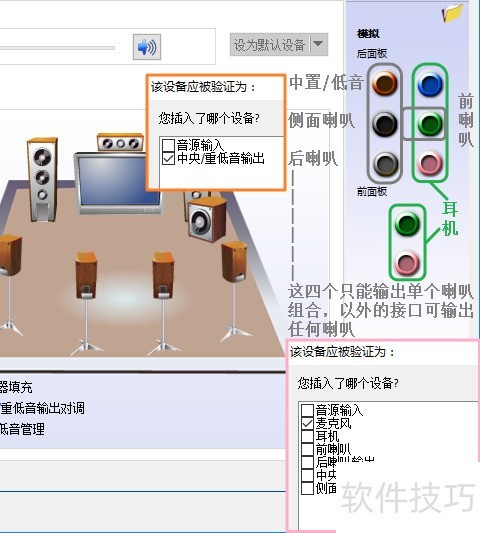Screen dimensions: 480x533
Task: Select the orange rear panel jack
Action: tap(384, 83)
